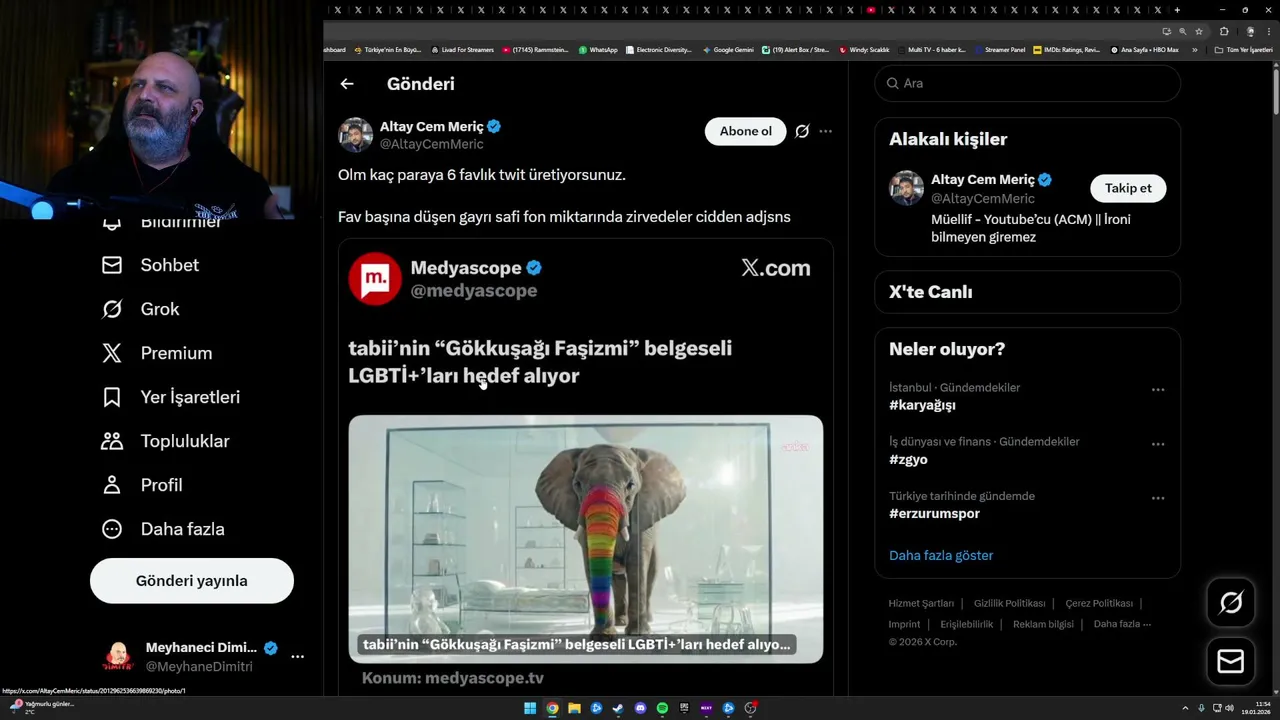Open Altay Cem Meriç profile name in post
Screen dimensions: 1280x720
pos(432,127)
